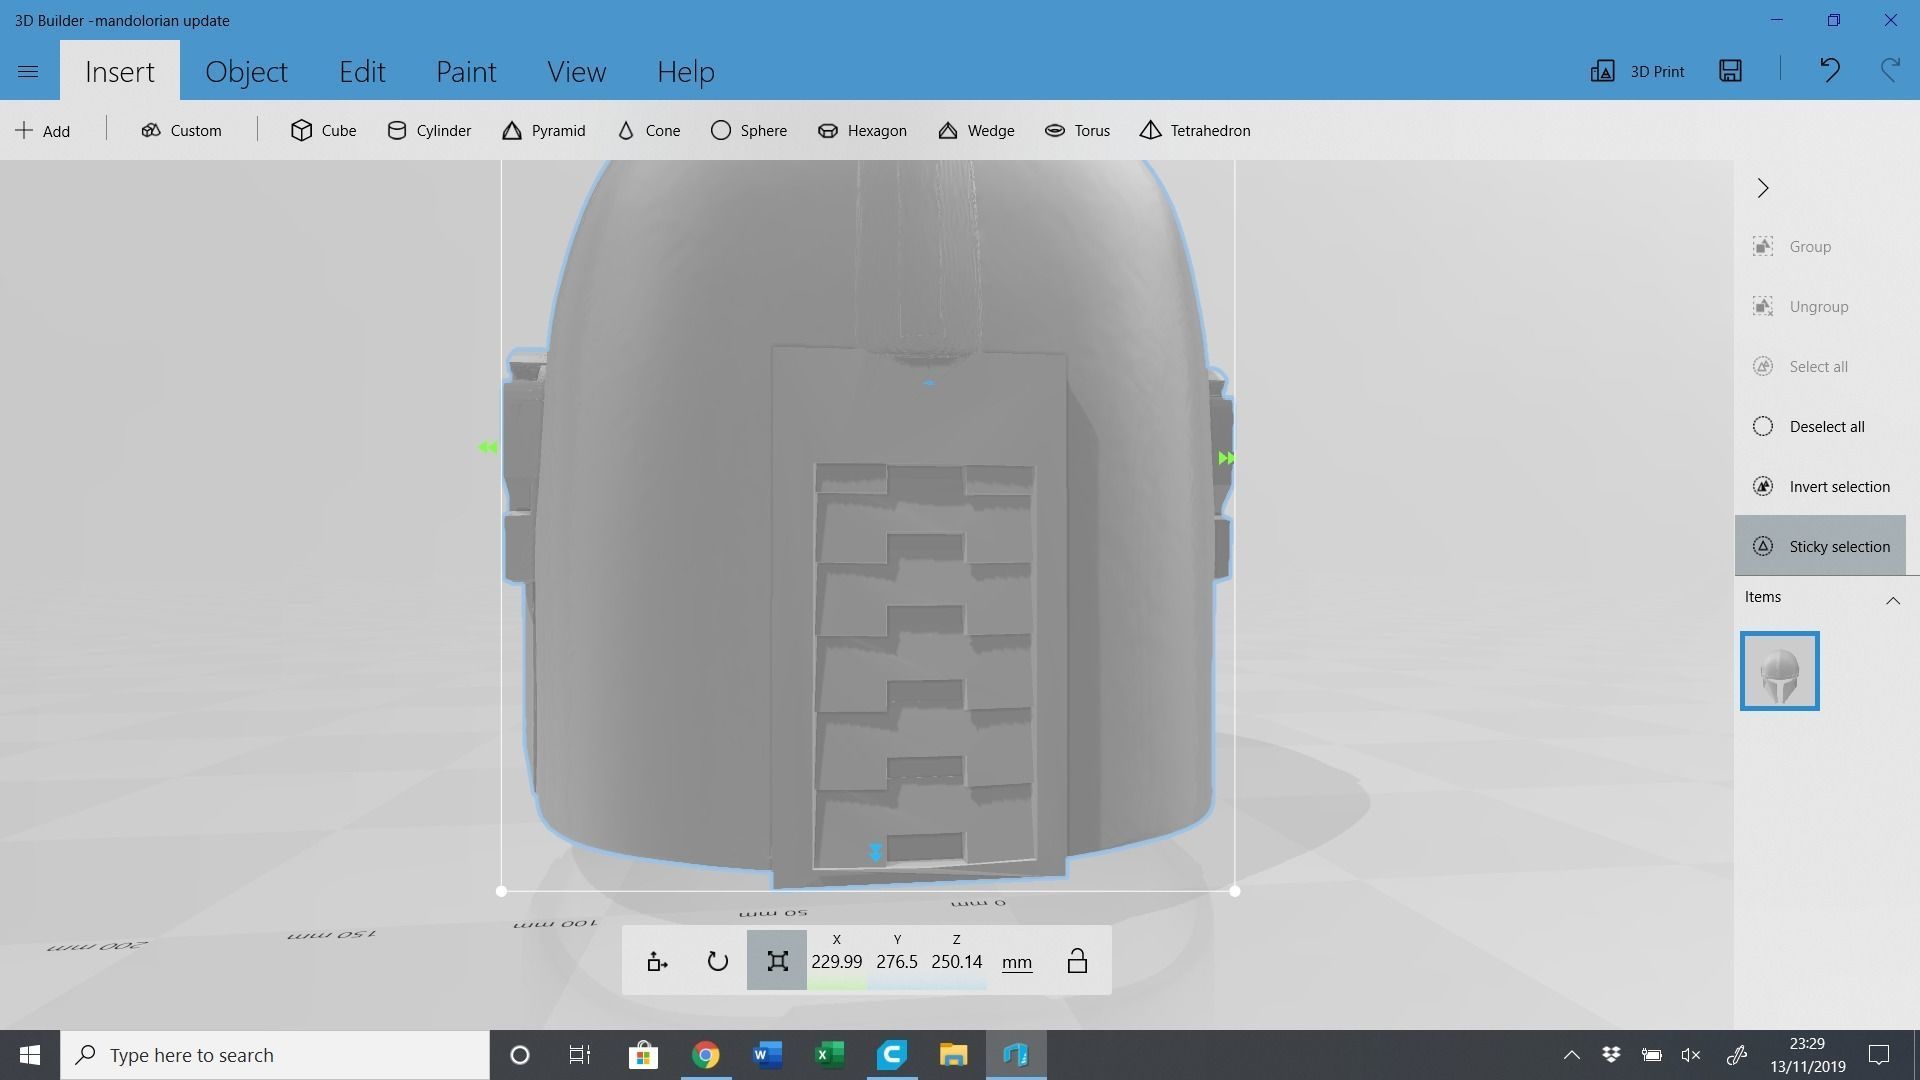Grab the left green scale arrow handle
This screenshot has width=1920, height=1080.
click(x=487, y=447)
